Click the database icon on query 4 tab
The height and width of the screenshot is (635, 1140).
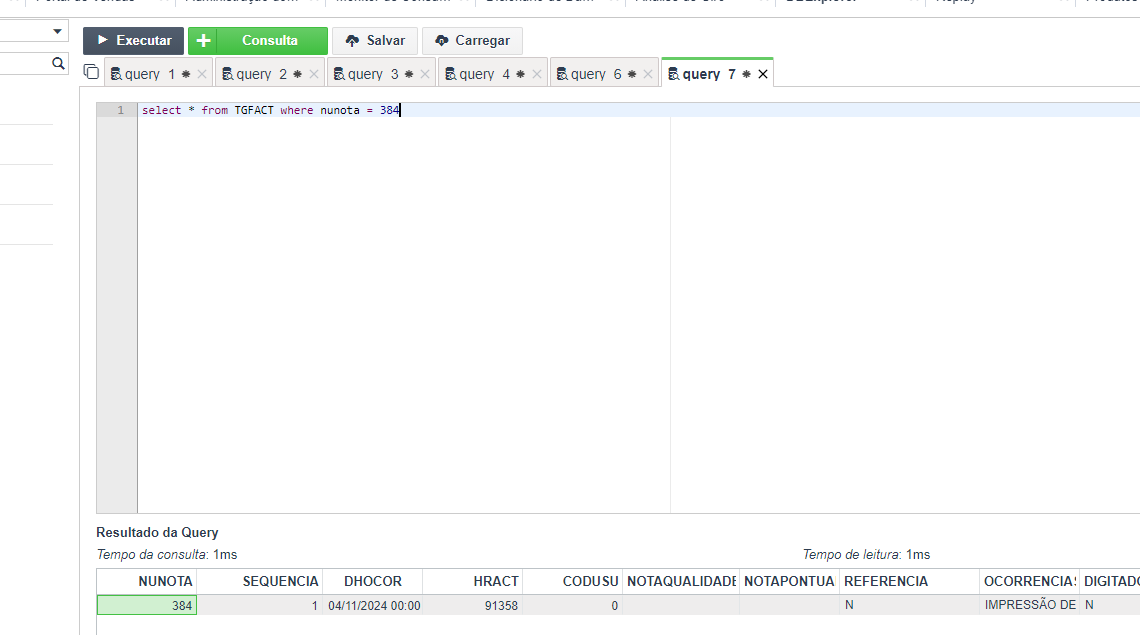point(451,74)
